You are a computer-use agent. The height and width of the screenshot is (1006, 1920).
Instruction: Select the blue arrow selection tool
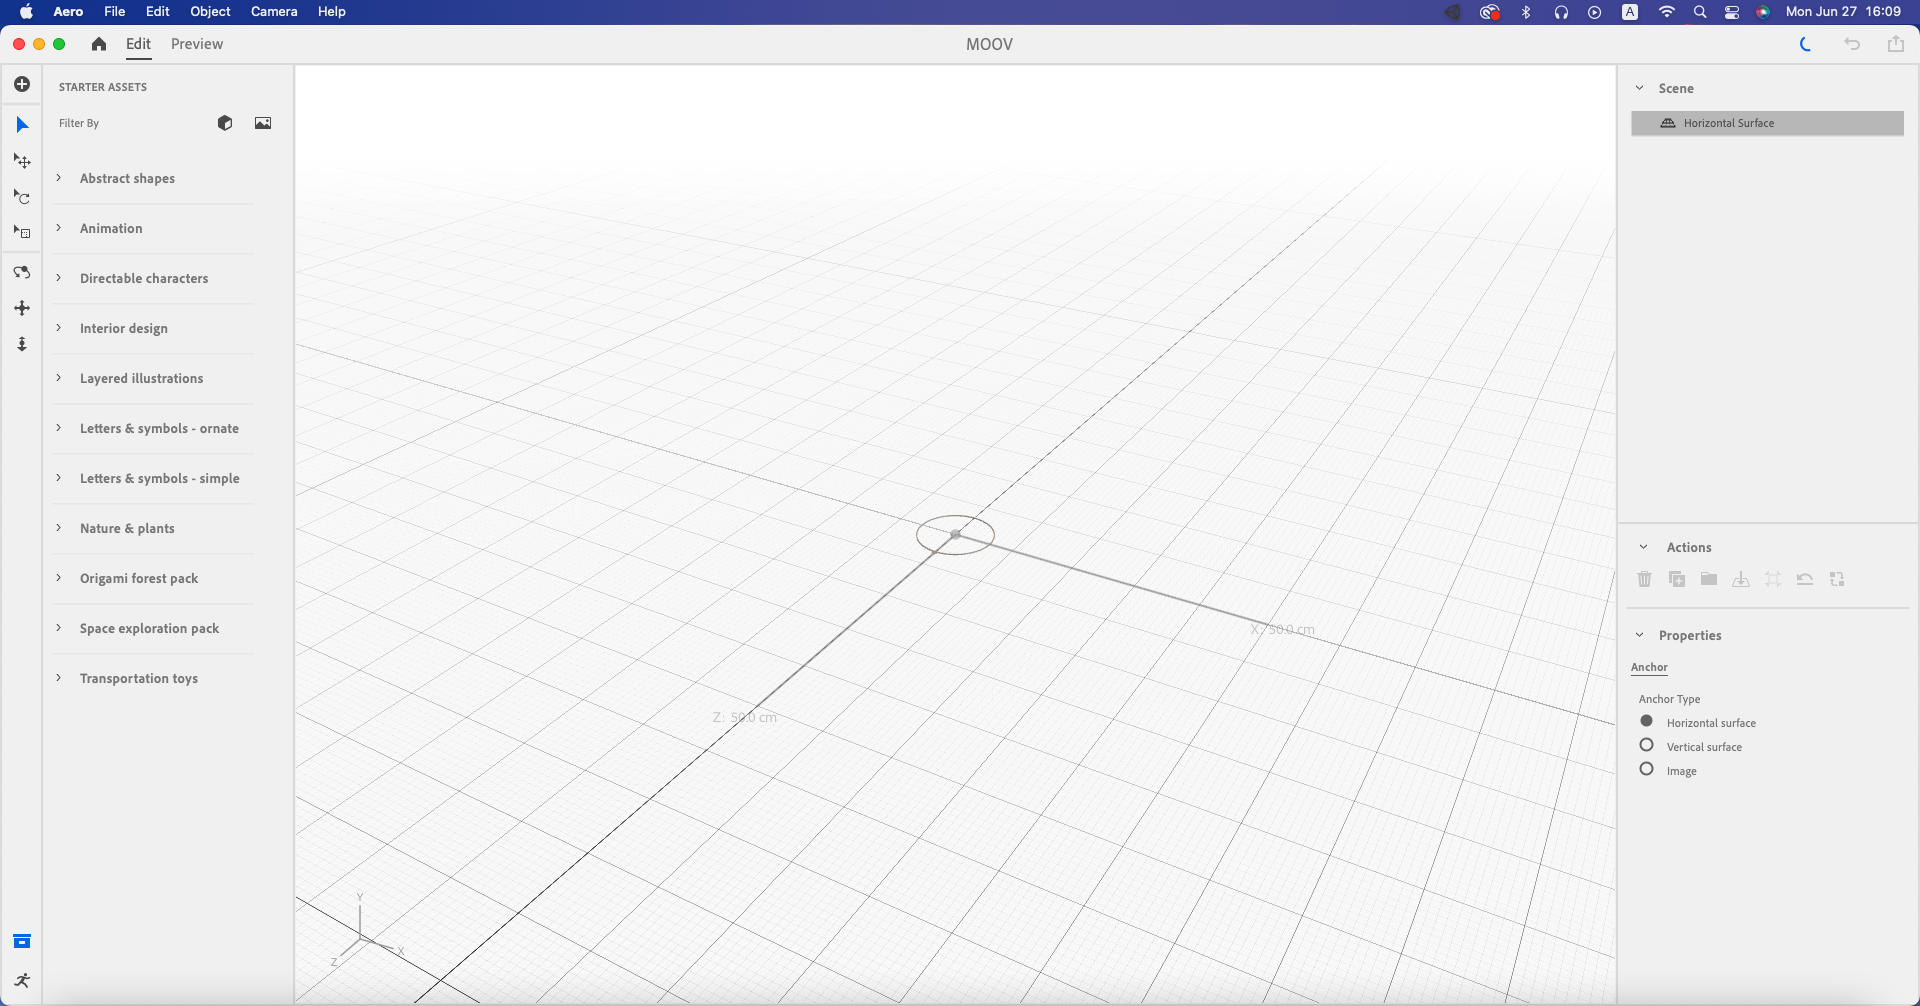tap(22, 125)
